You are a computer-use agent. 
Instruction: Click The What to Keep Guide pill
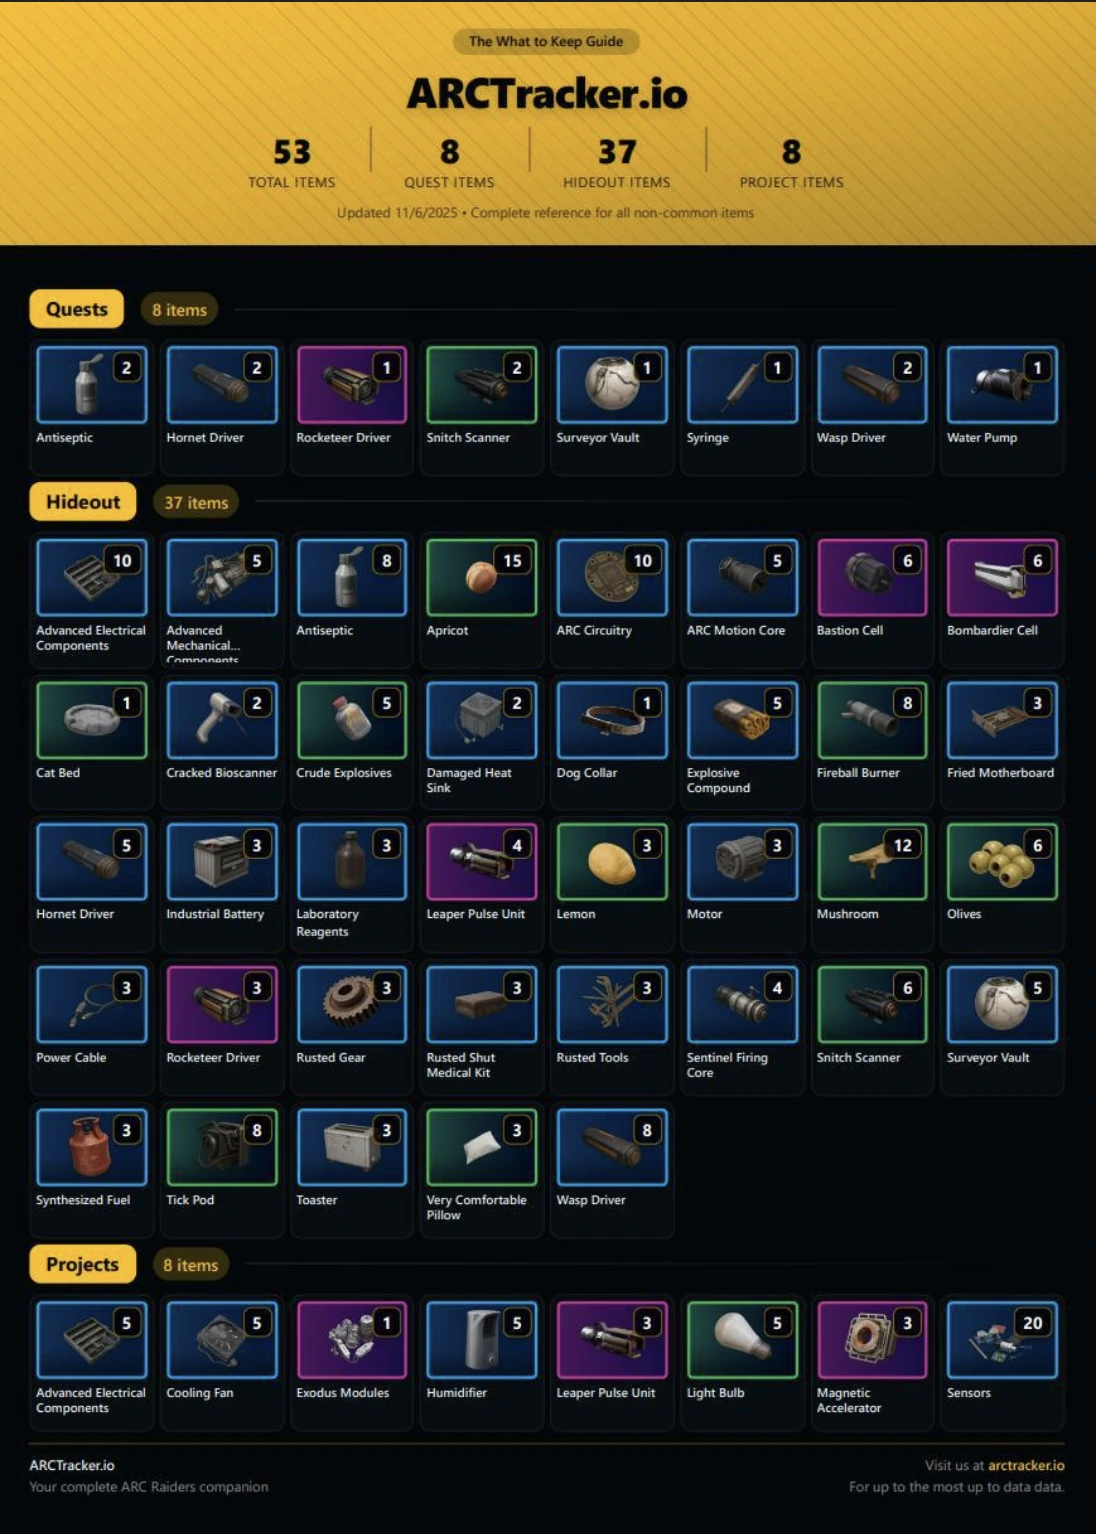click(546, 41)
